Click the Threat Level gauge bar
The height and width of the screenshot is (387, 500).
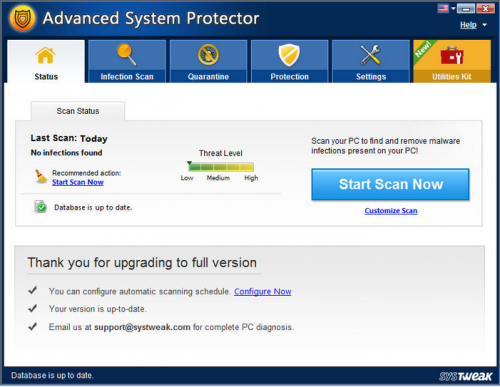pyautogui.click(x=221, y=166)
